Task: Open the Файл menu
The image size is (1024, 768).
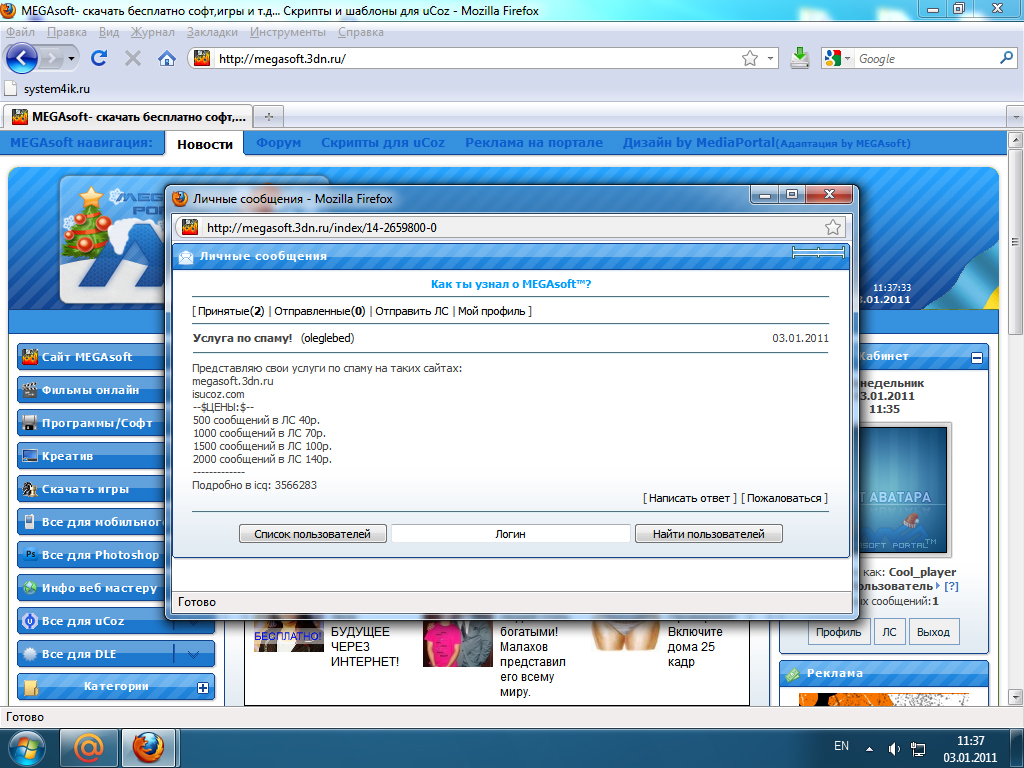Action: click(20, 32)
